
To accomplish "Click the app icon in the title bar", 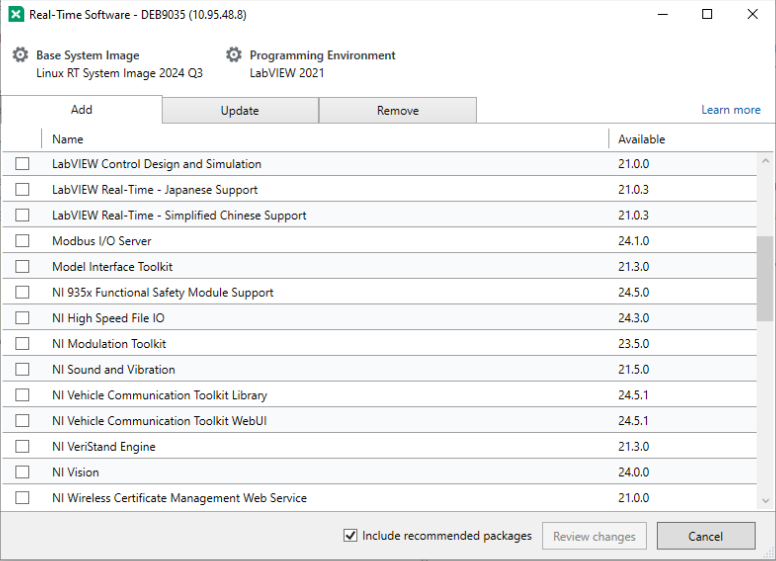I will (x=16, y=14).
